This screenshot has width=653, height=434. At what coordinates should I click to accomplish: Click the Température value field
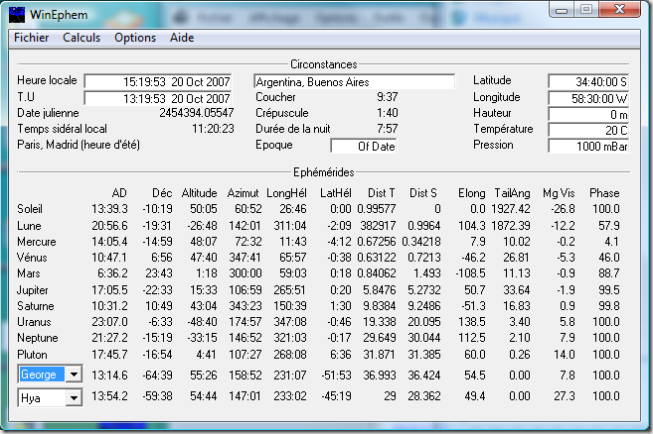click(587, 130)
